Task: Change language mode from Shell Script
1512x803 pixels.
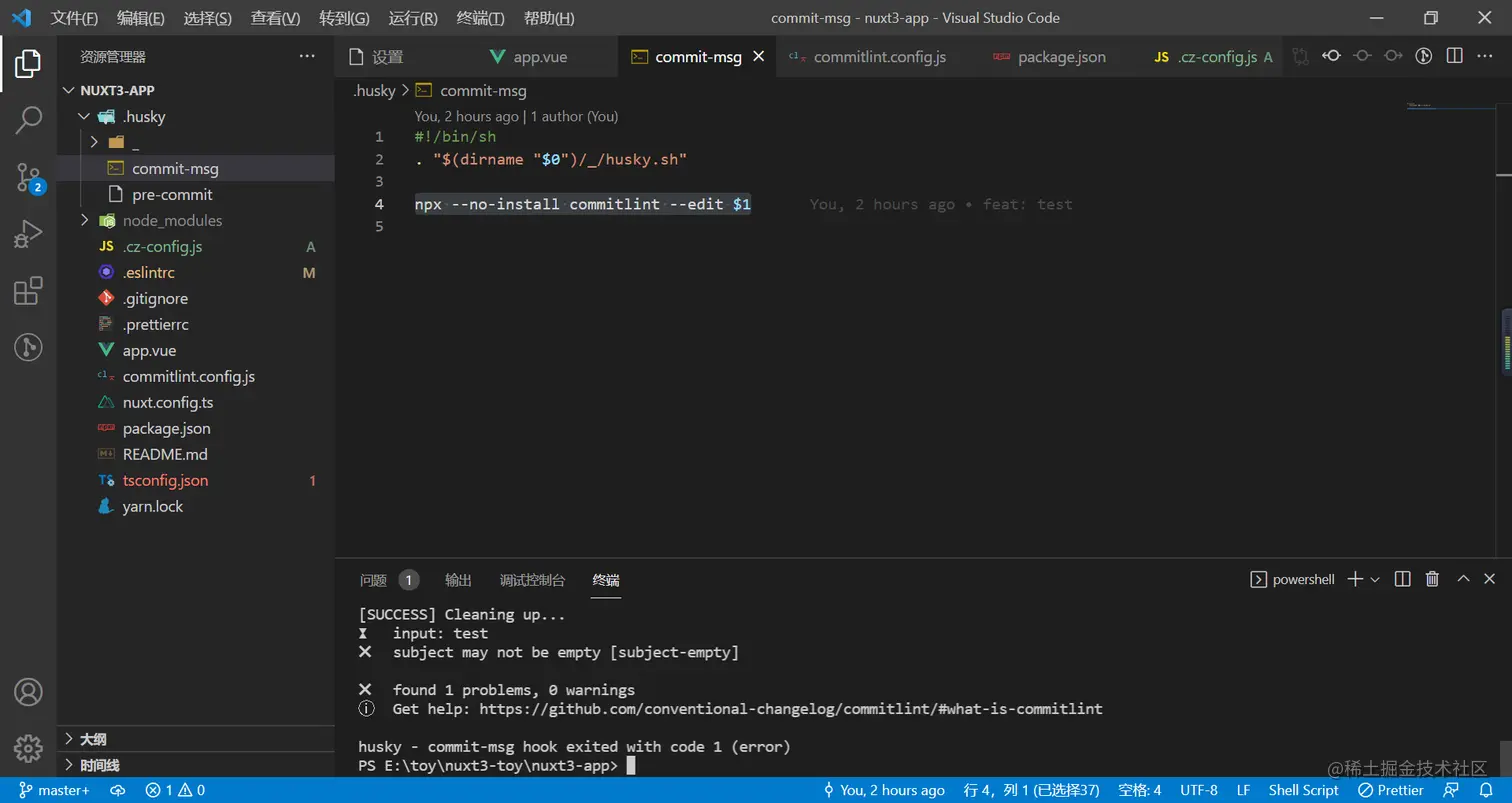Action: point(1303,790)
